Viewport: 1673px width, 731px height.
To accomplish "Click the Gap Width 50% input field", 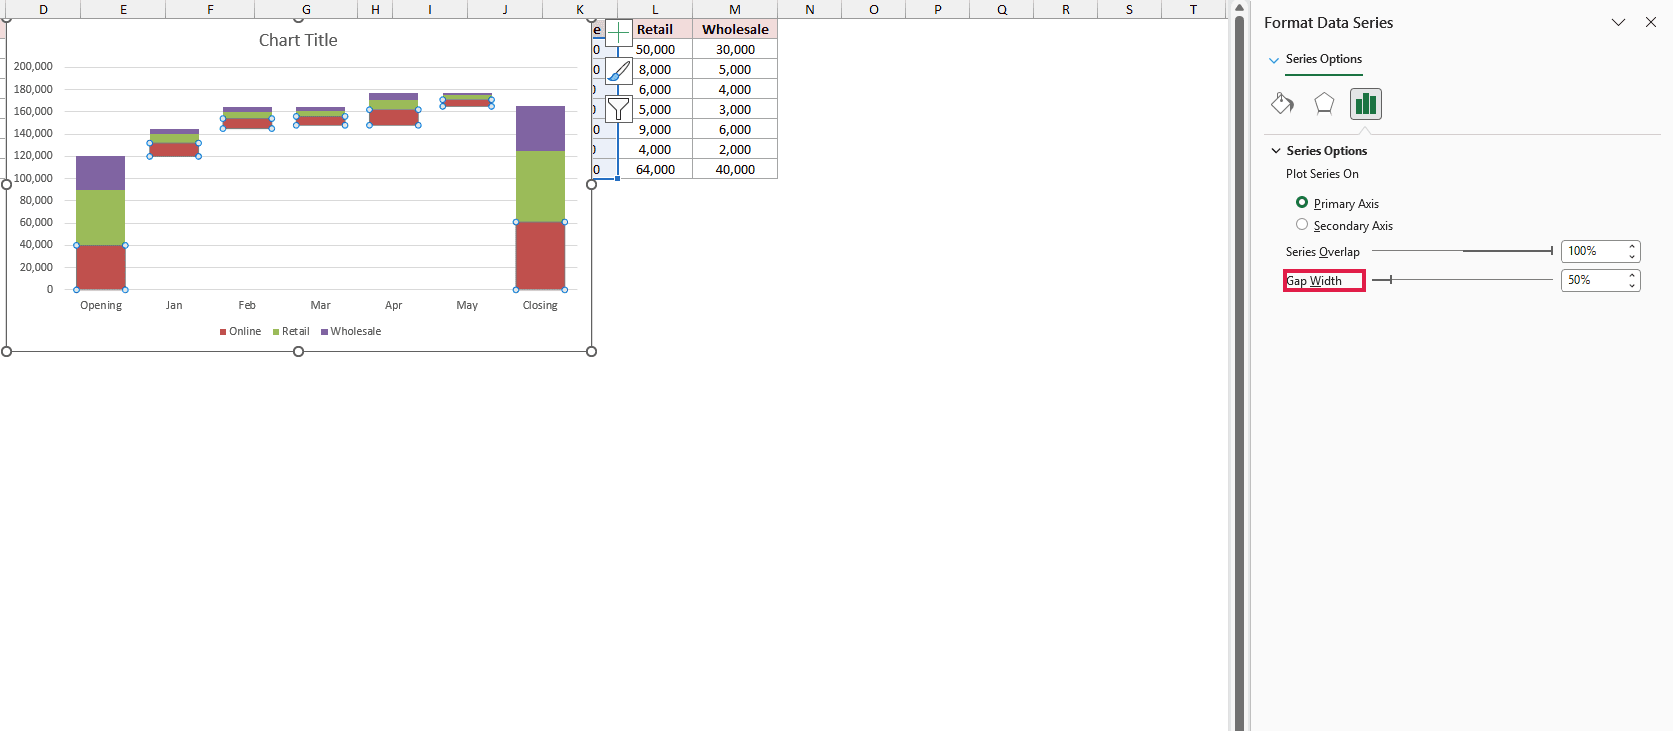I will pyautogui.click(x=1593, y=280).
